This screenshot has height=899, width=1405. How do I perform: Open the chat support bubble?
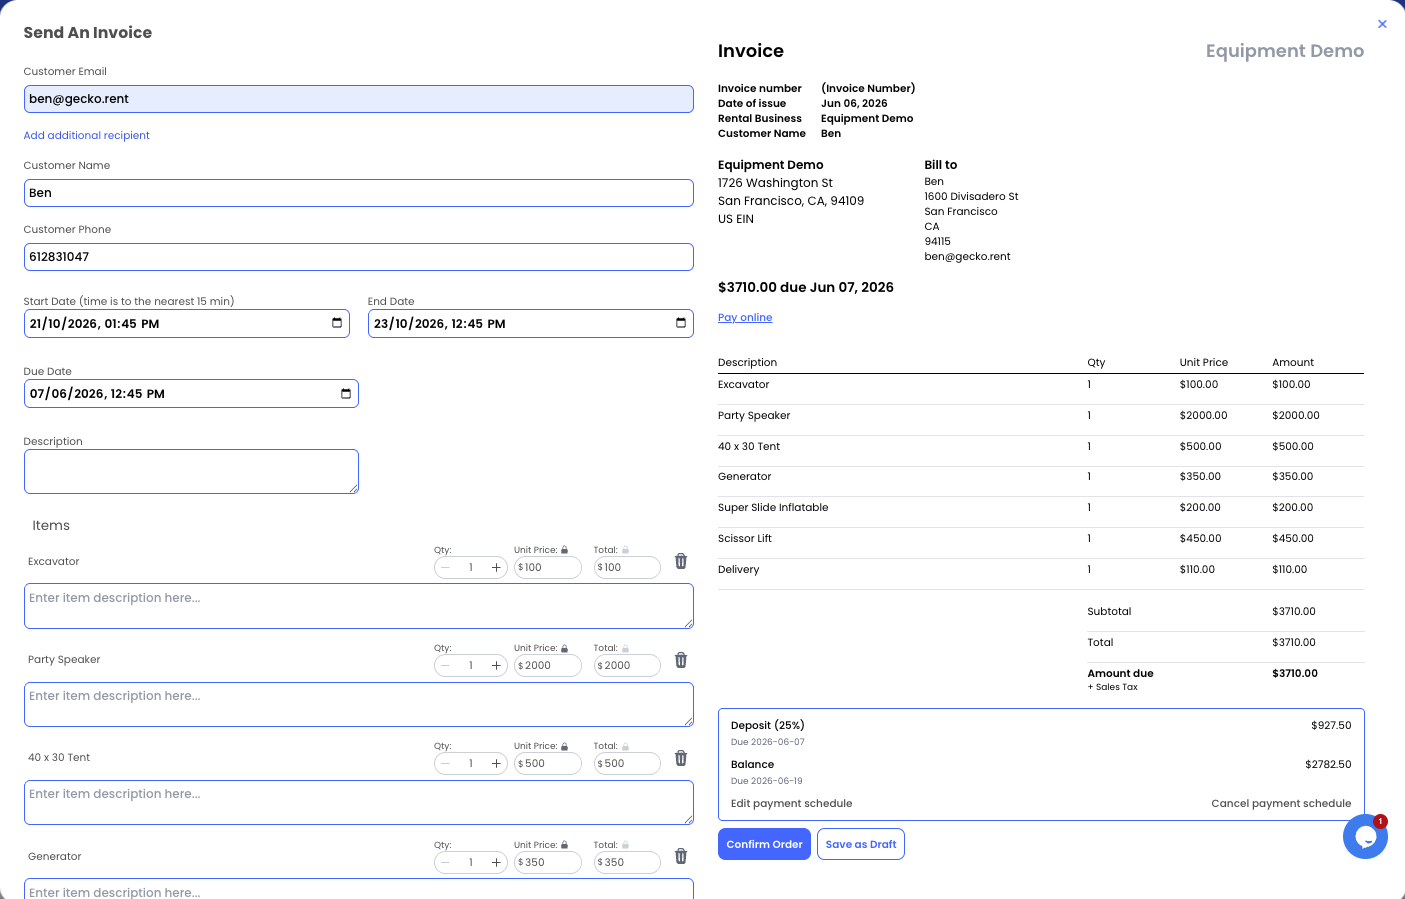[x=1365, y=837]
